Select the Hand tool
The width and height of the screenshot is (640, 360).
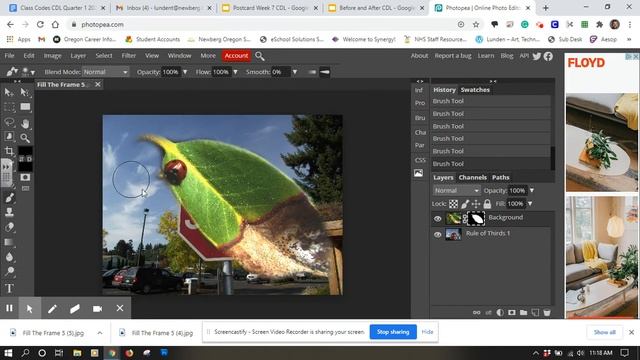click(25, 123)
